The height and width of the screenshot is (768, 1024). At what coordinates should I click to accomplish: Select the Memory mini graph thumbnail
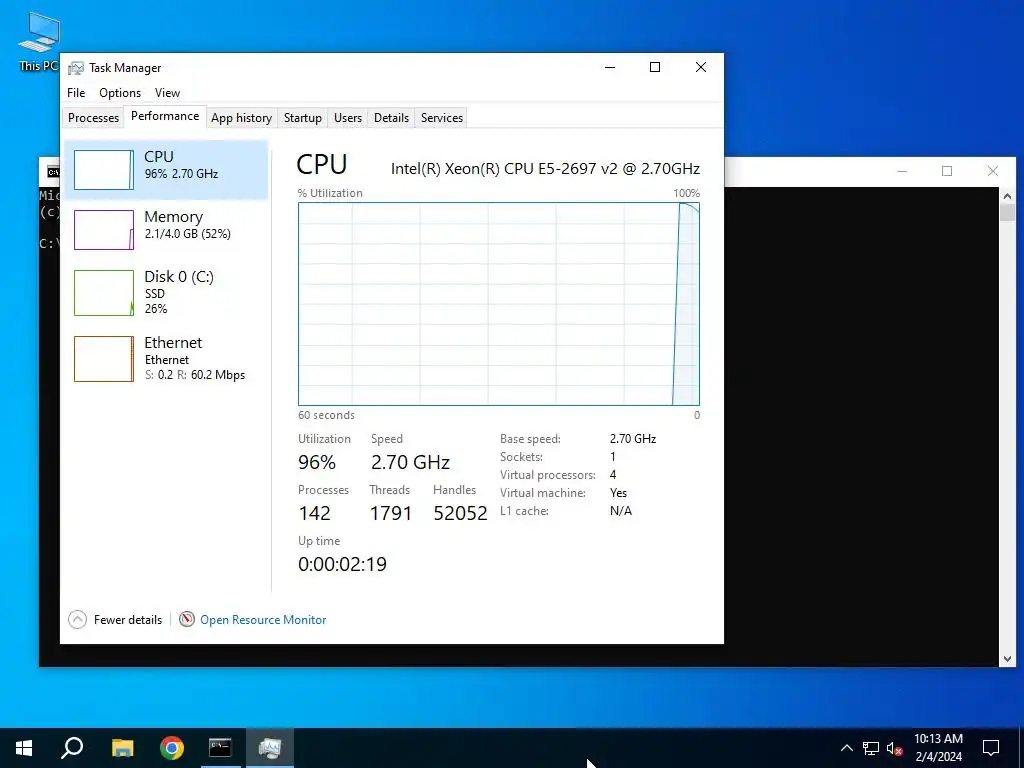click(104, 230)
